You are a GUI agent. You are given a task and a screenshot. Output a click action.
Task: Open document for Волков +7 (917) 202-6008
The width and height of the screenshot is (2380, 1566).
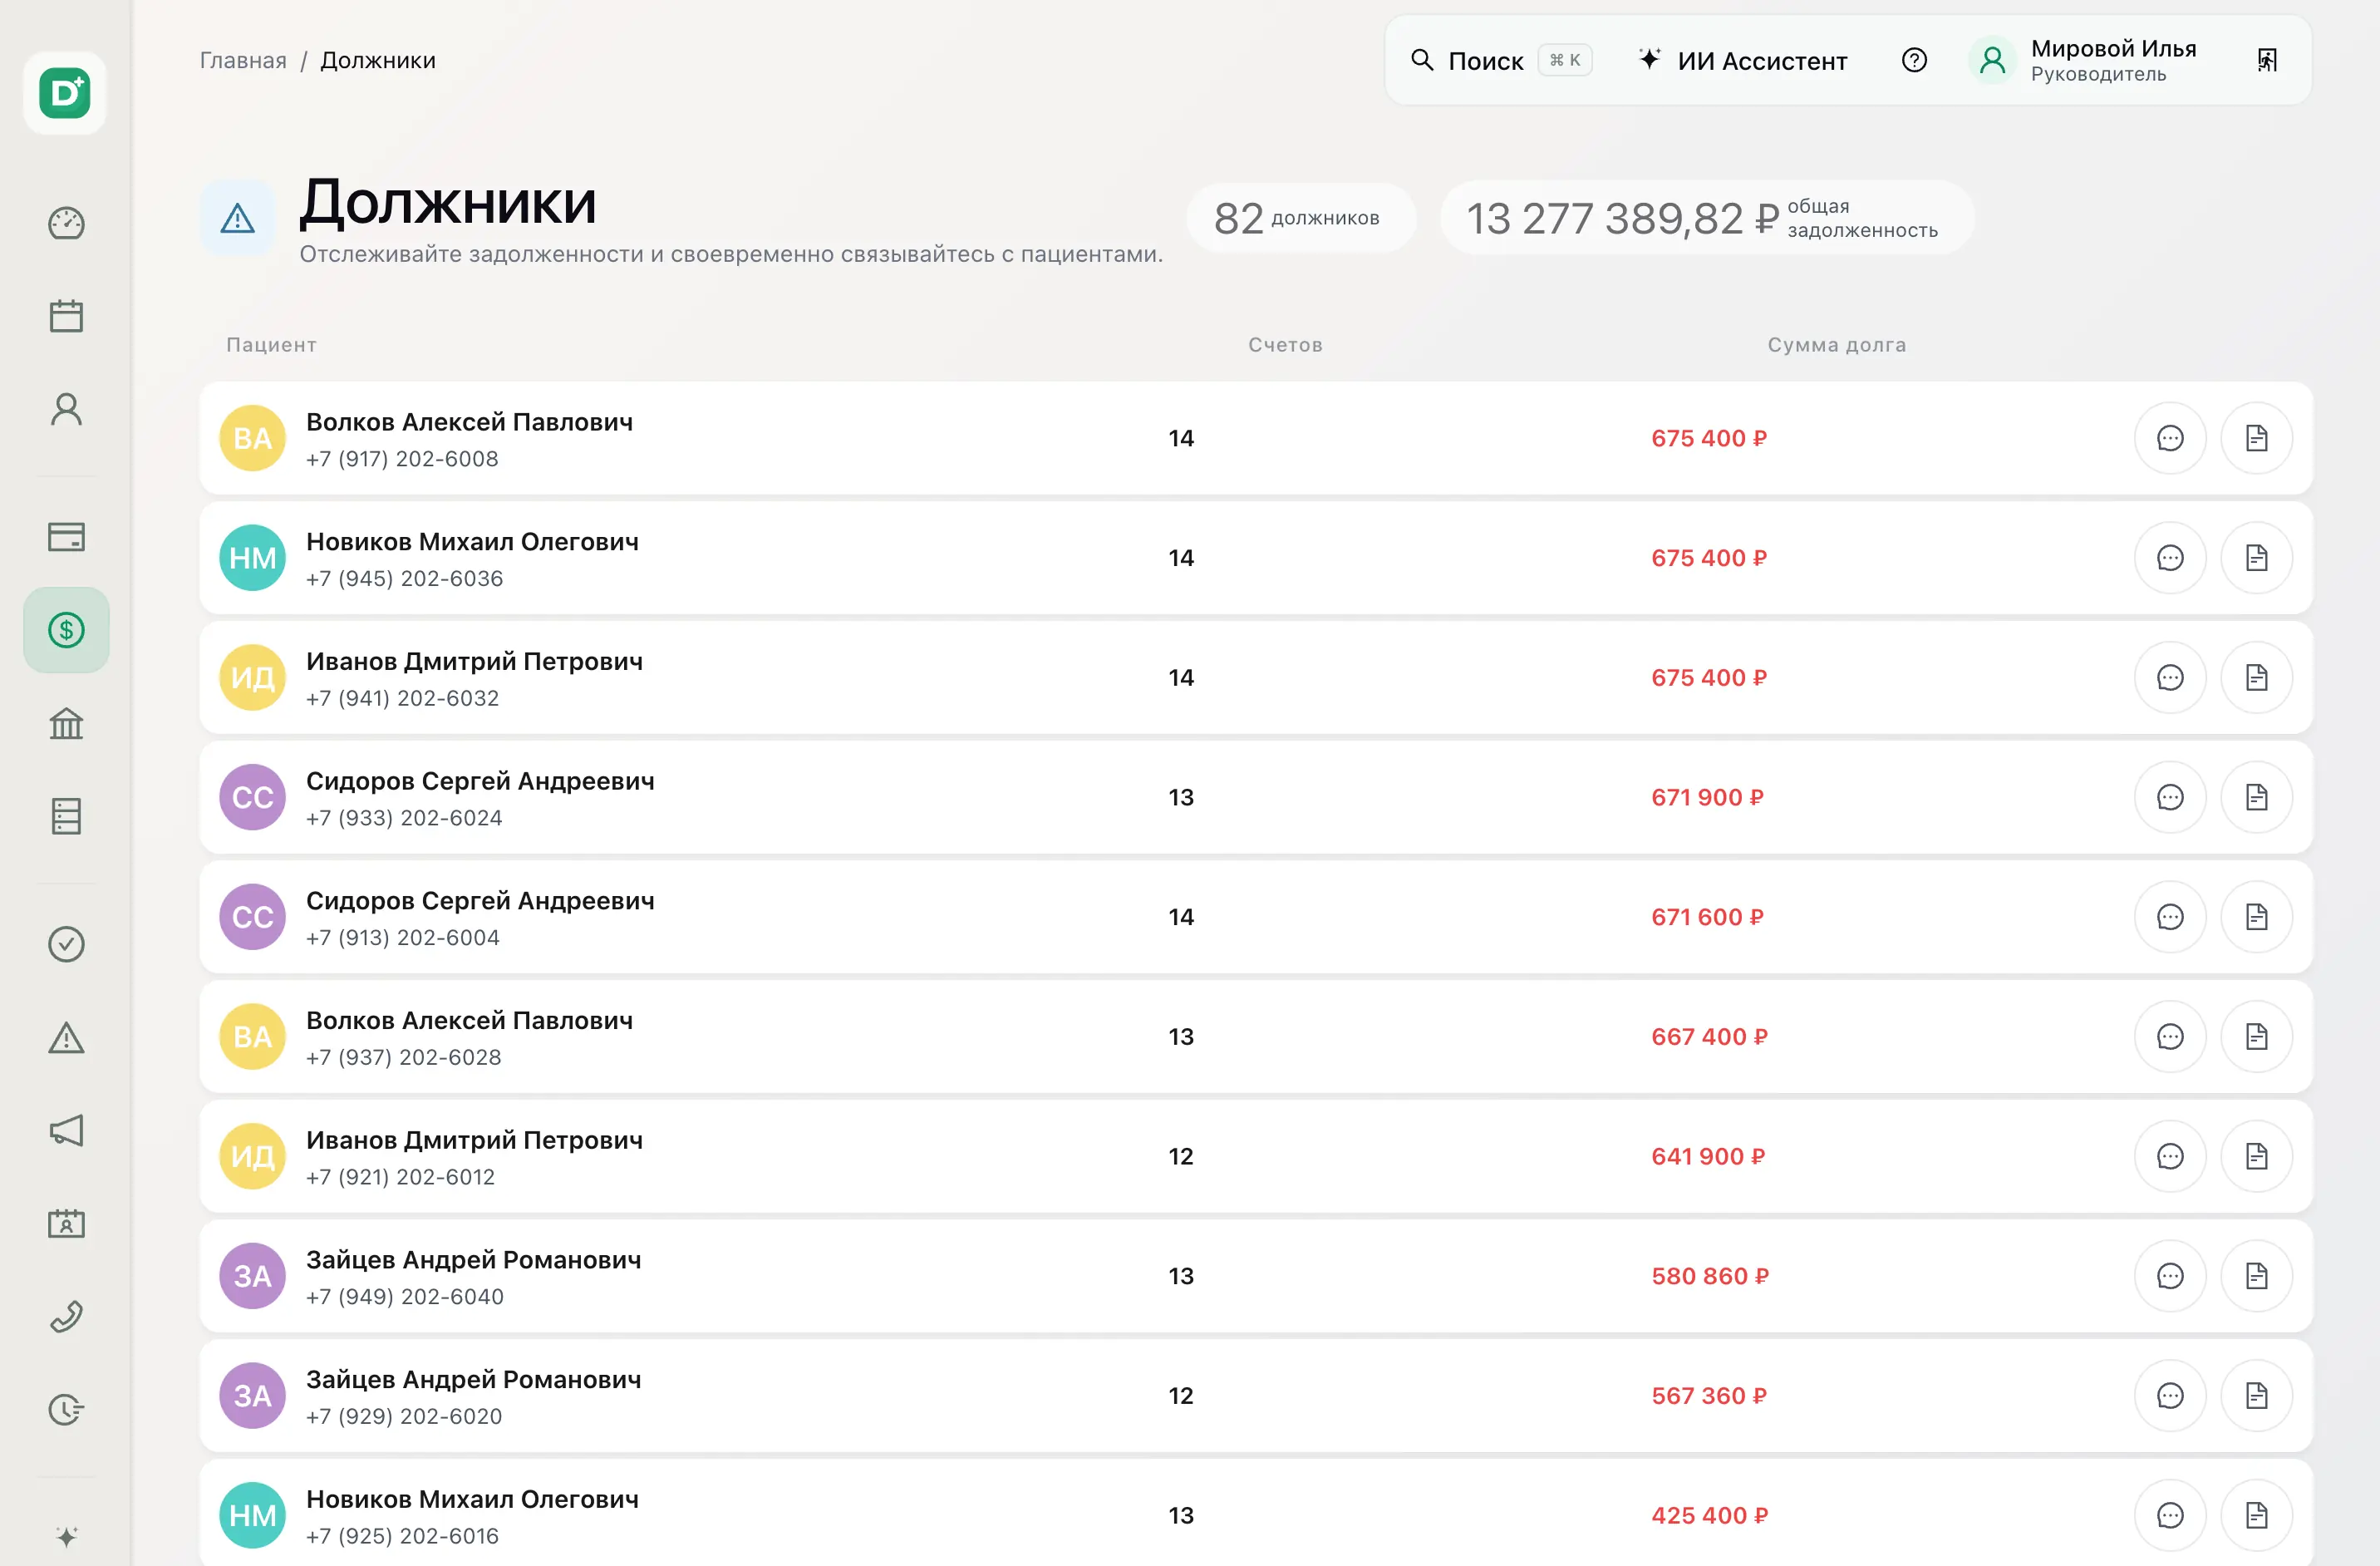coord(2257,438)
